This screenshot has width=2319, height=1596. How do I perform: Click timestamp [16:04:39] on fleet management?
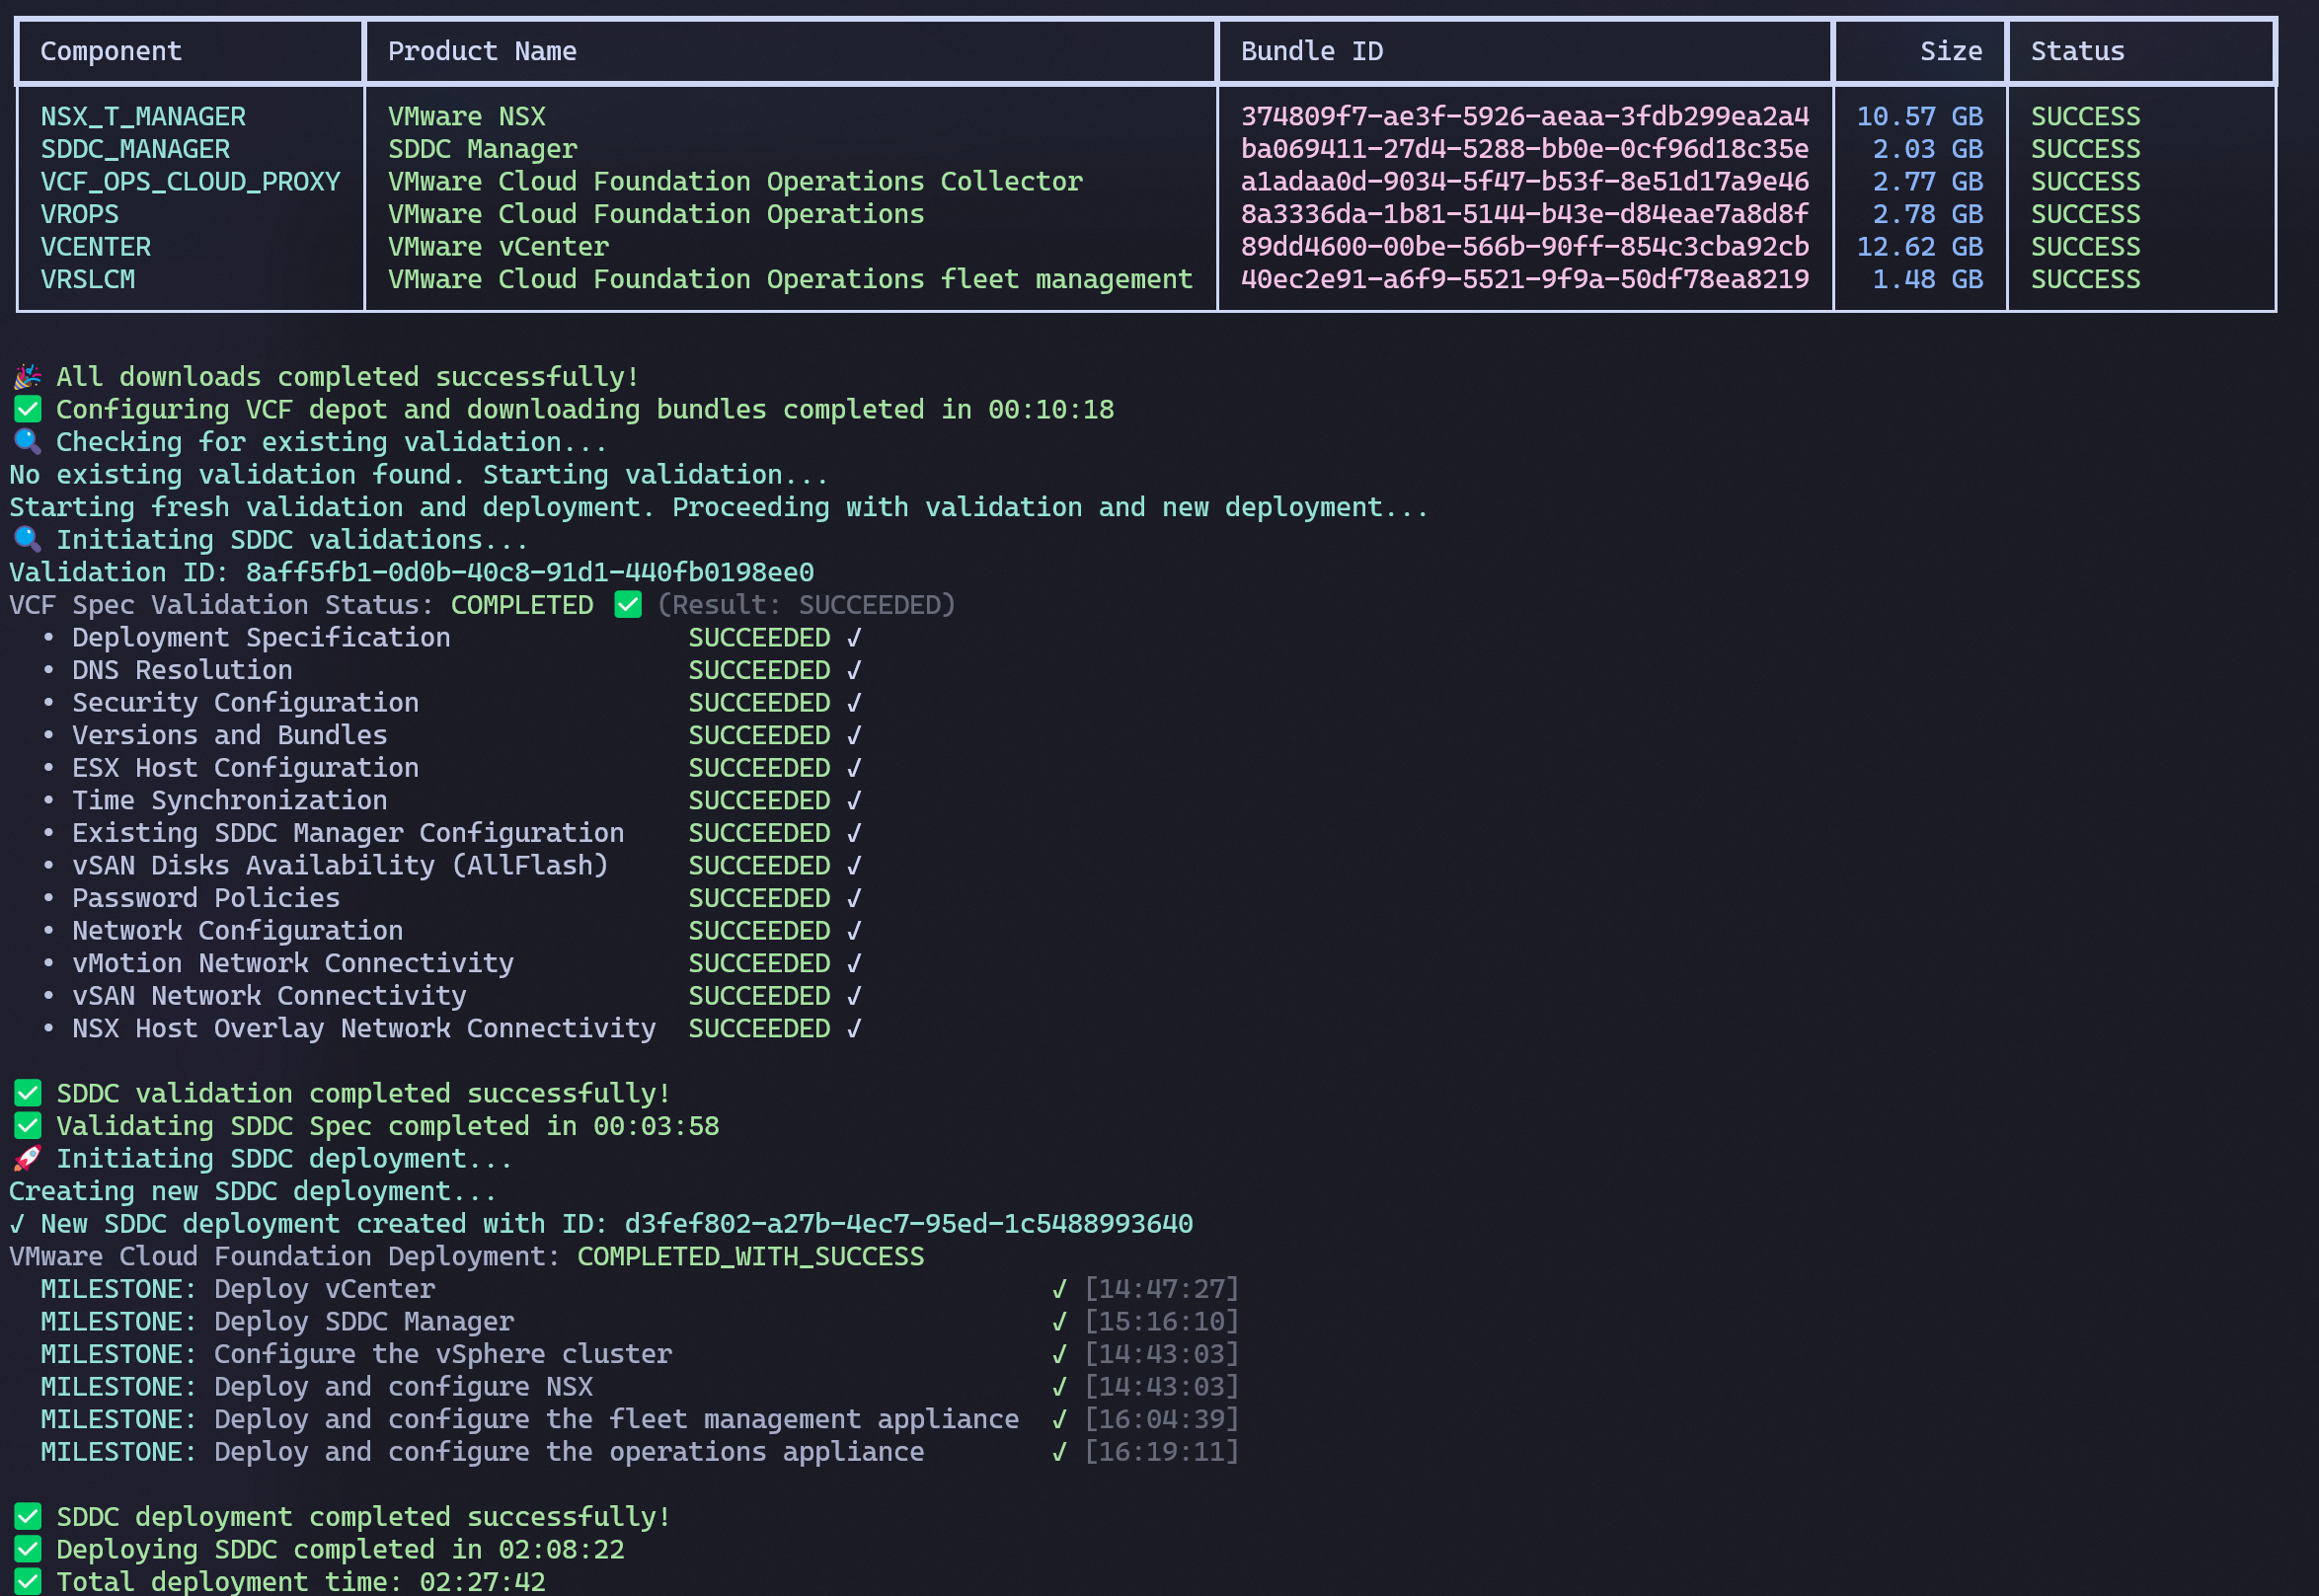coord(1162,1420)
